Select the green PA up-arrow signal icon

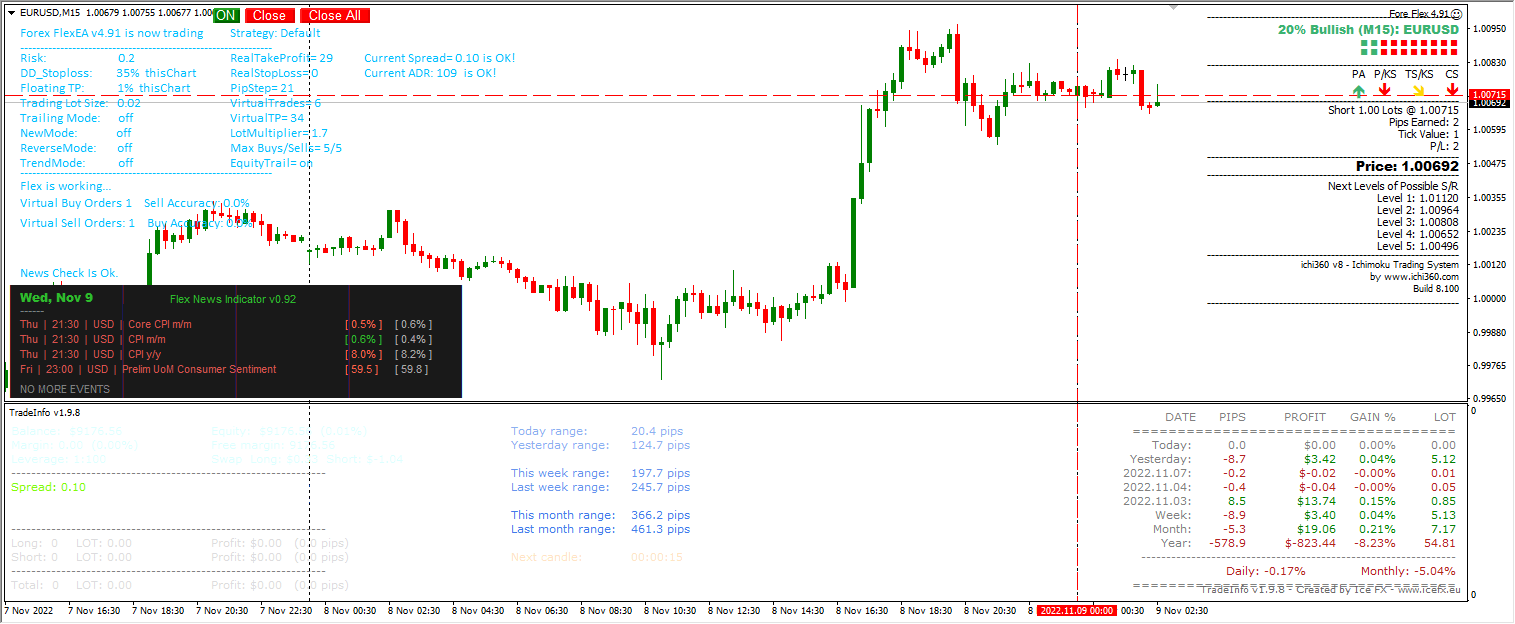click(1358, 90)
